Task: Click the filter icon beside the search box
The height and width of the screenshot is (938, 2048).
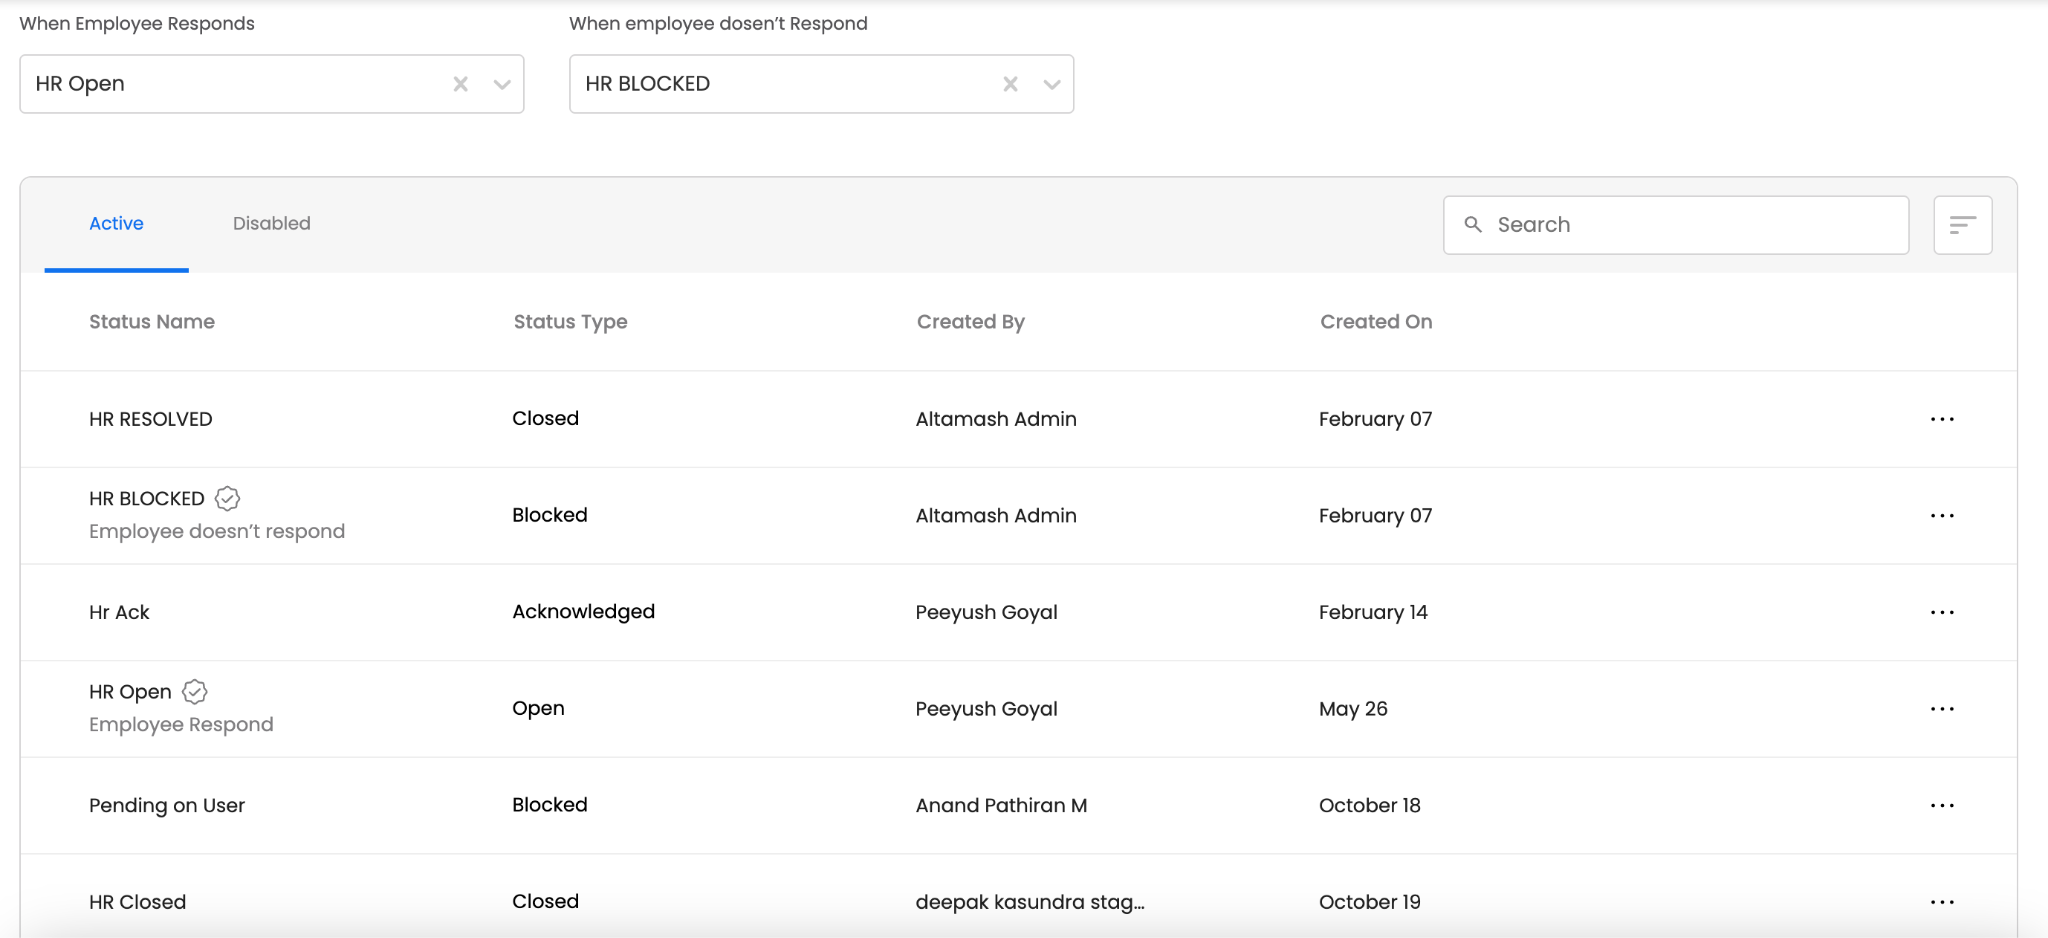Action: (1962, 225)
